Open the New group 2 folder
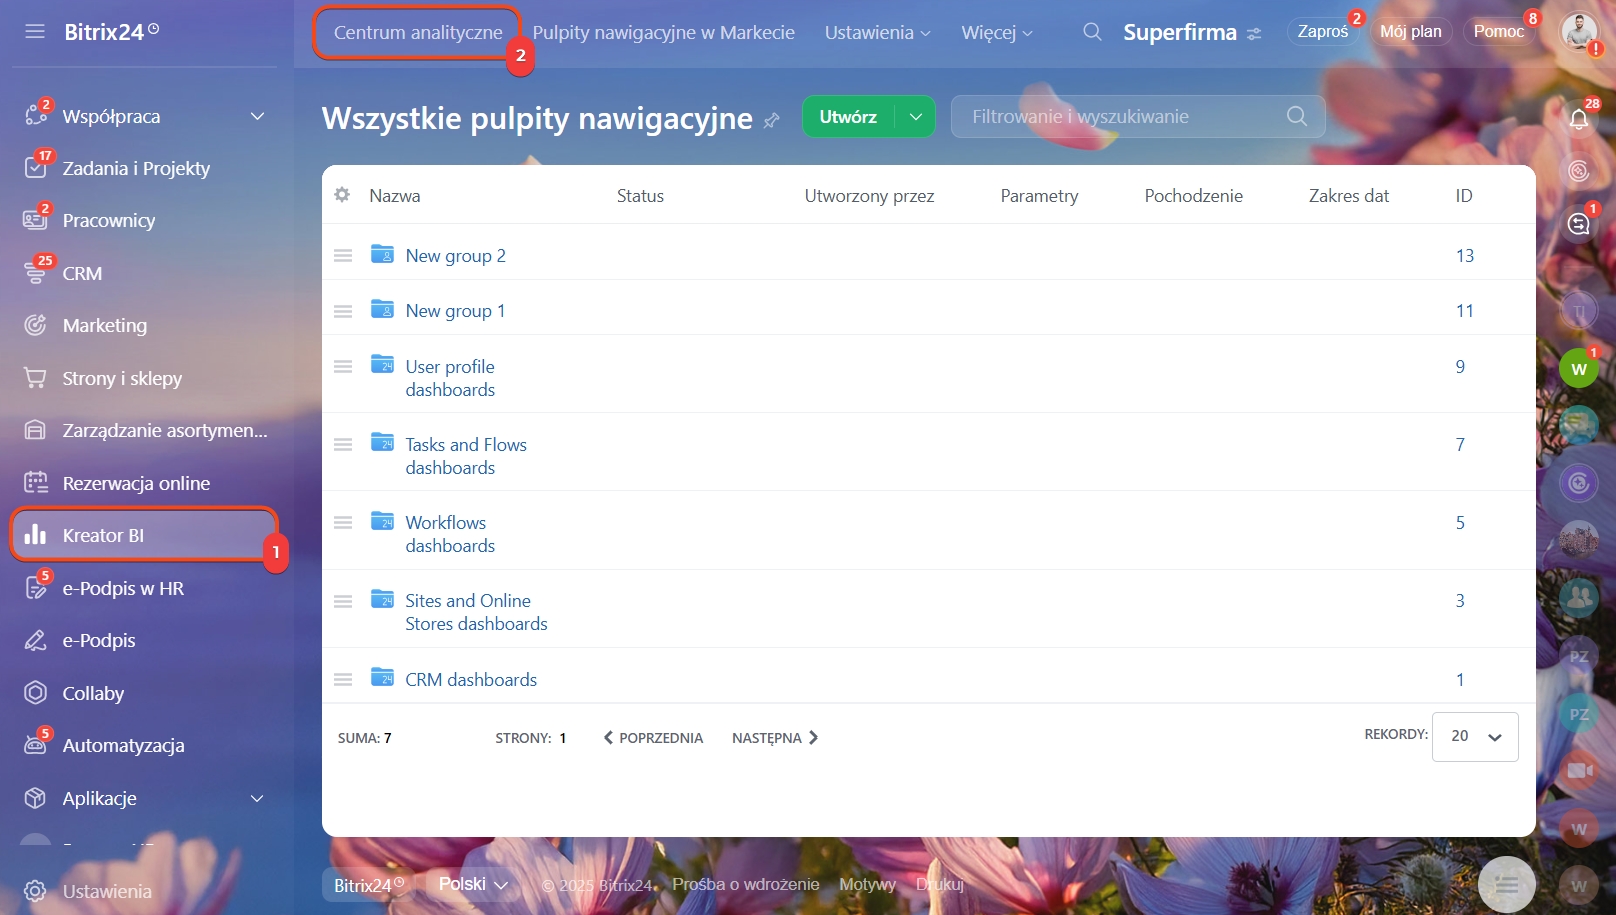The height and width of the screenshot is (915, 1616). 455,256
